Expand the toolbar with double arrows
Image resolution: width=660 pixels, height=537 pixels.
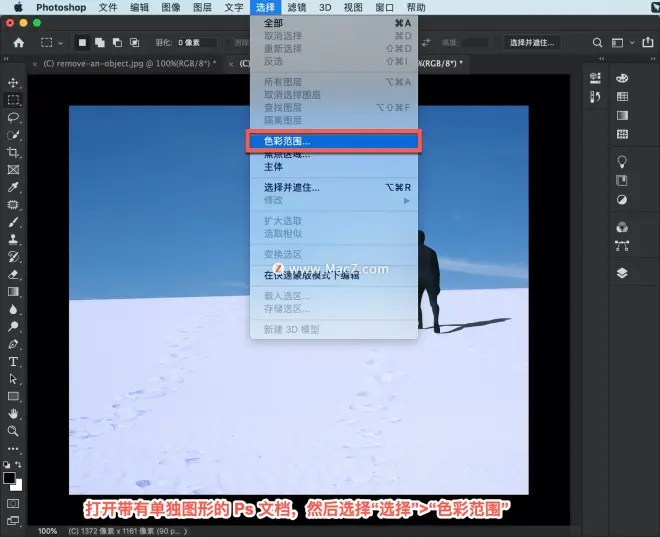pos(5,58)
